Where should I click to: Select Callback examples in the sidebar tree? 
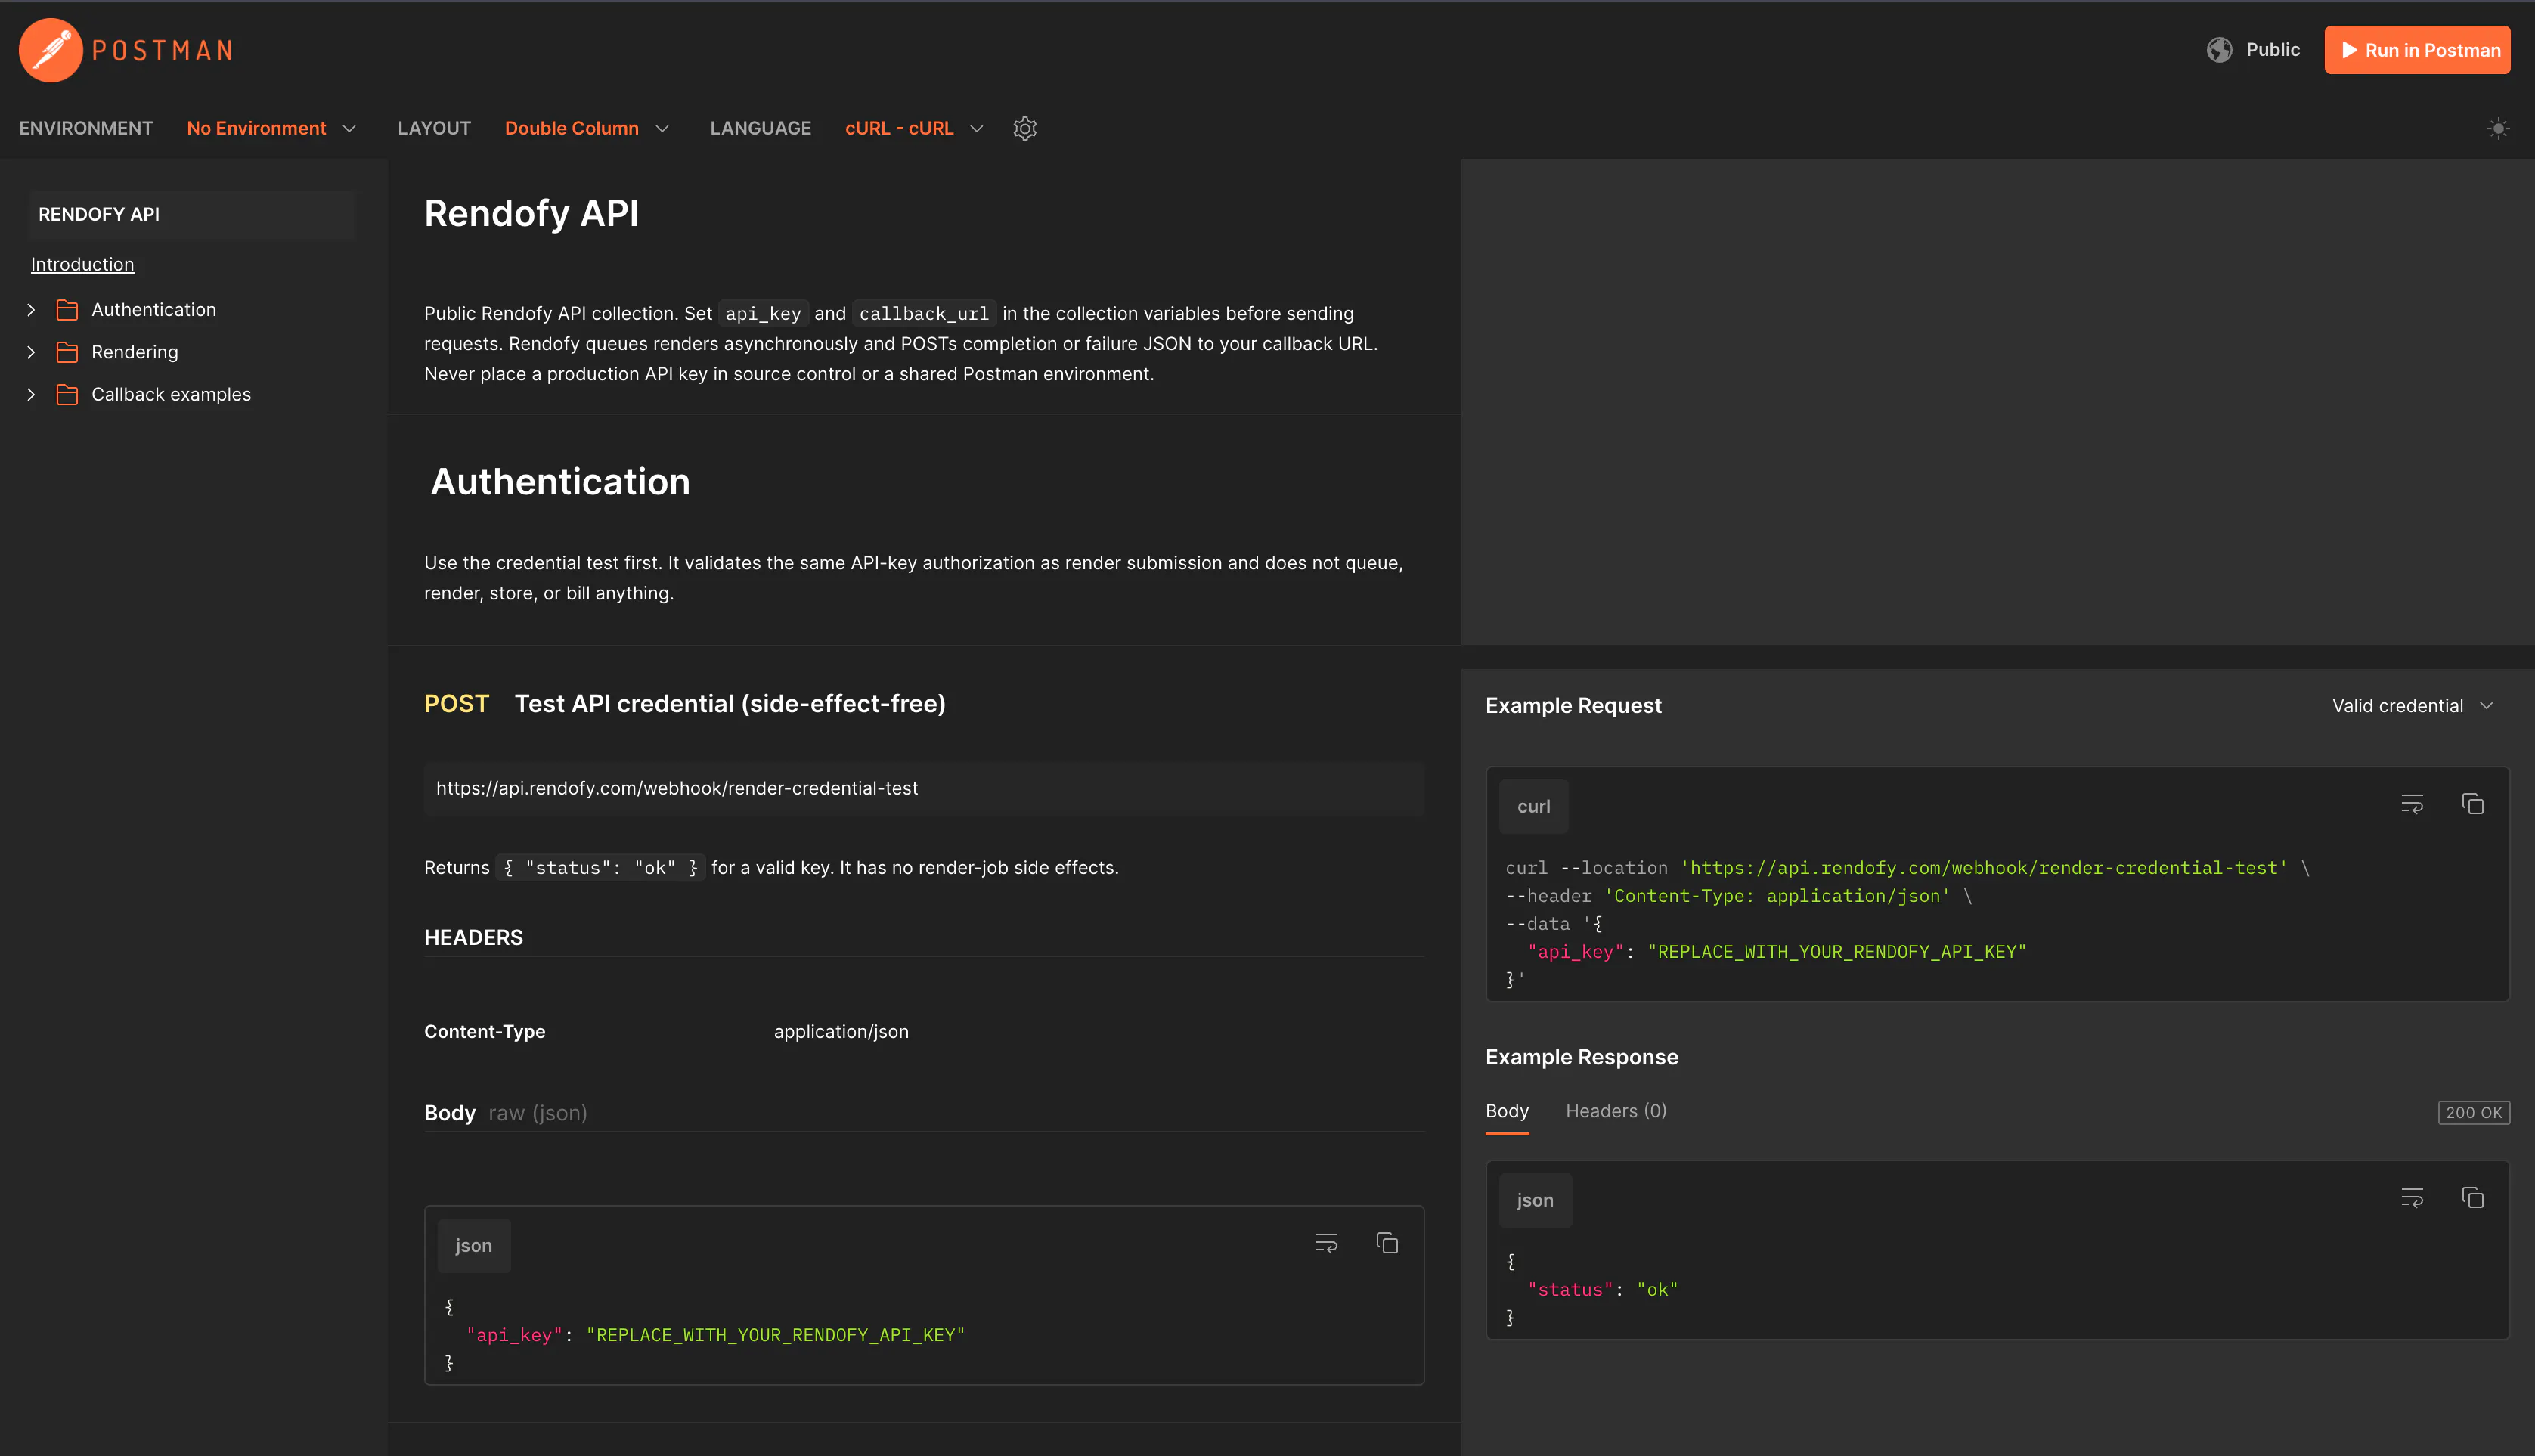[x=171, y=395]
